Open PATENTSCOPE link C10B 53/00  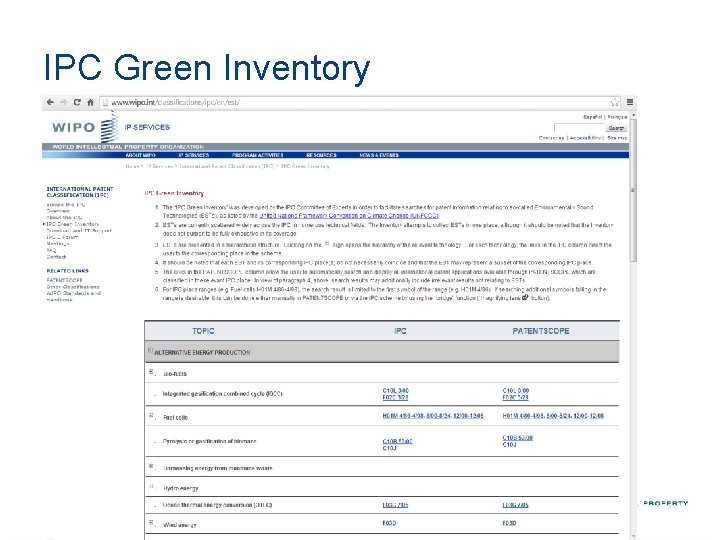[x=518, y=438]
